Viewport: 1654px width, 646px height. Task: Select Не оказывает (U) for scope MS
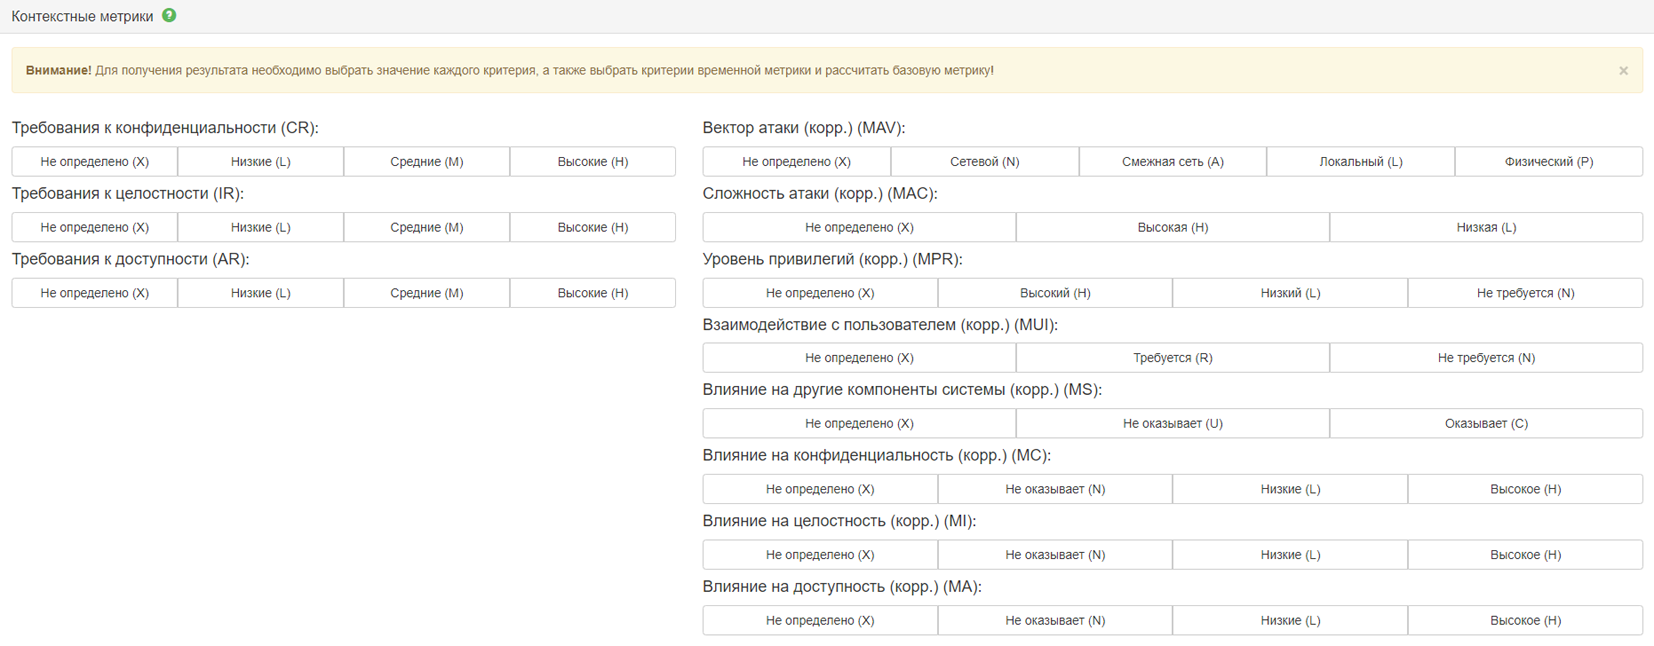point(1172,424)
